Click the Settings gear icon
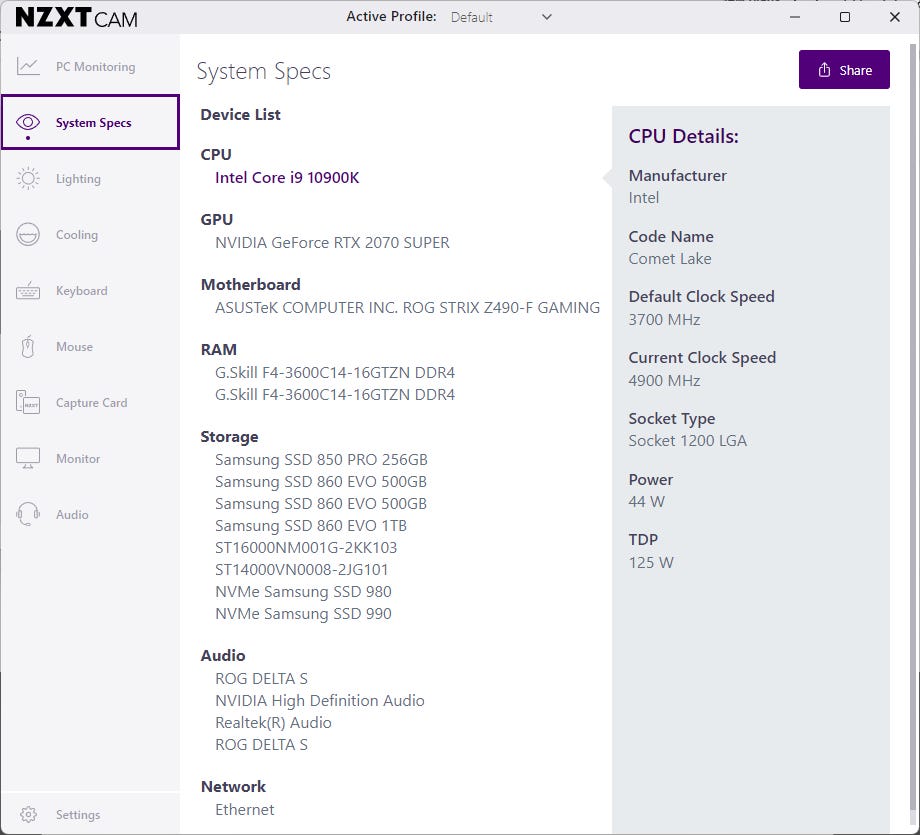920x835 pixels. tap(28, 814)
